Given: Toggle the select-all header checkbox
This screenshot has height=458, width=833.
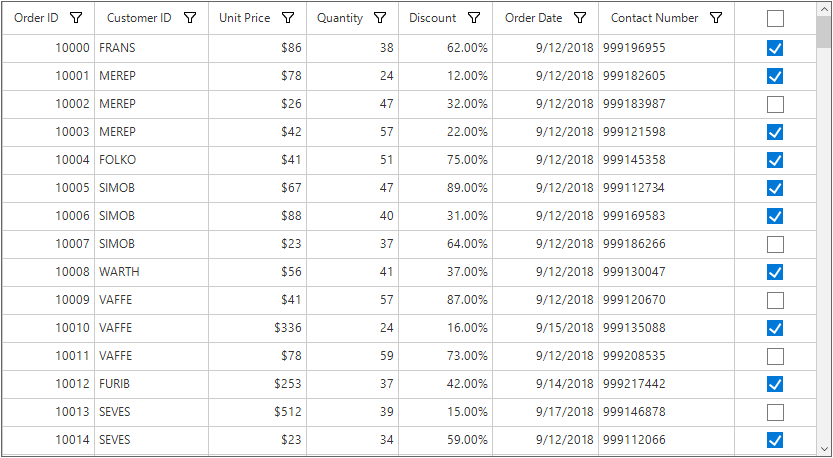Looking at the screenshot, I should click(x=775, y=19).
